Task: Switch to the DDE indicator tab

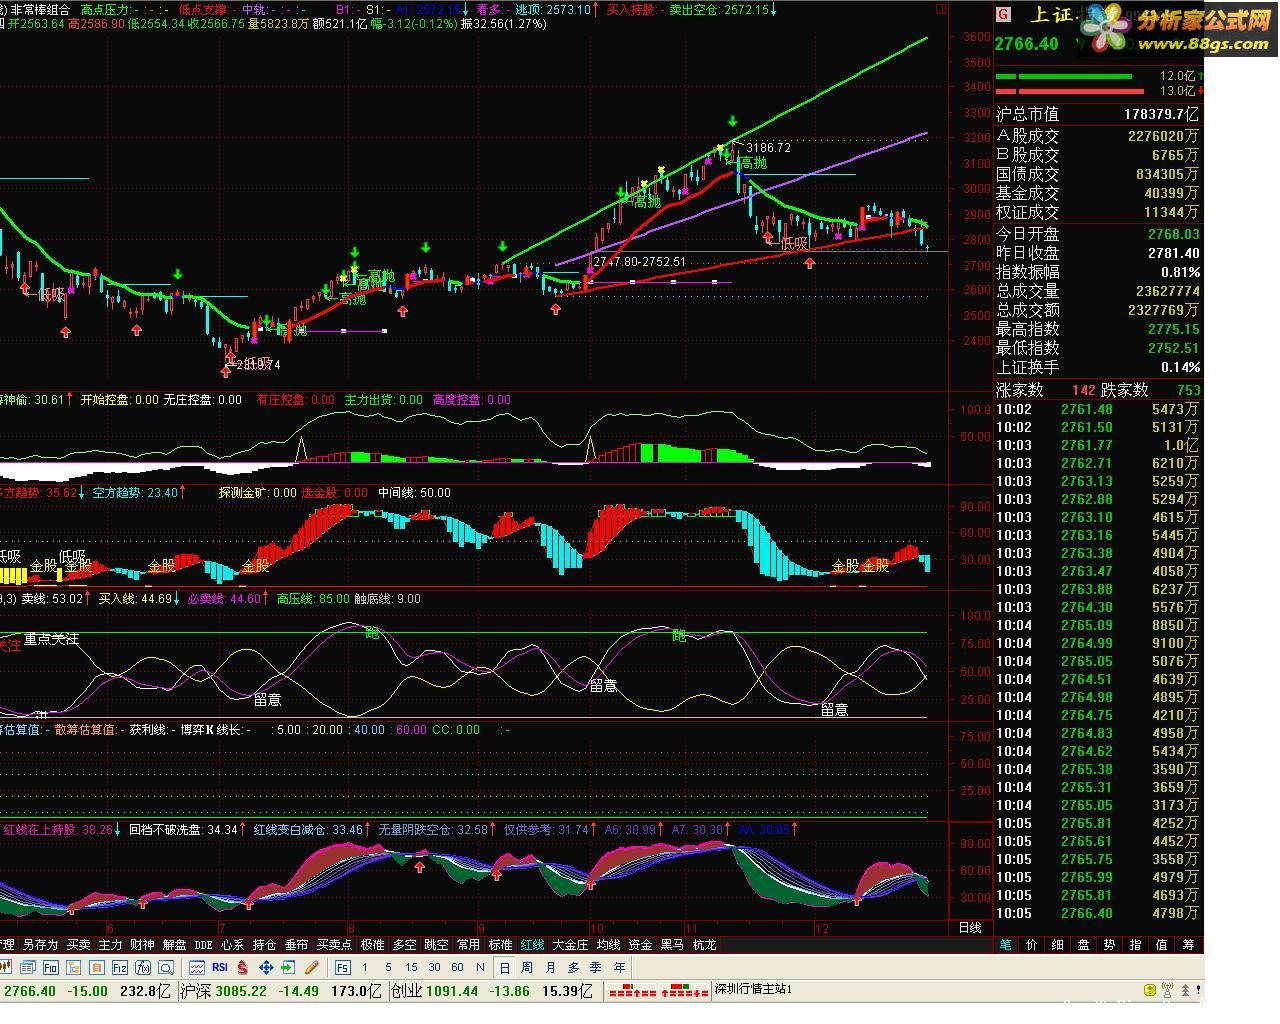Action: 204,944
